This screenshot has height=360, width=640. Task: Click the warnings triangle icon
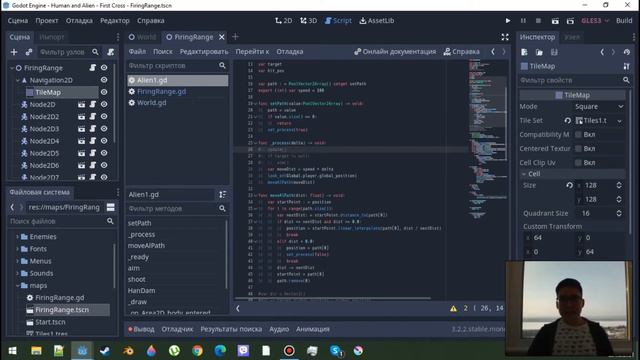pyautogui.click(x=453, y=309)
